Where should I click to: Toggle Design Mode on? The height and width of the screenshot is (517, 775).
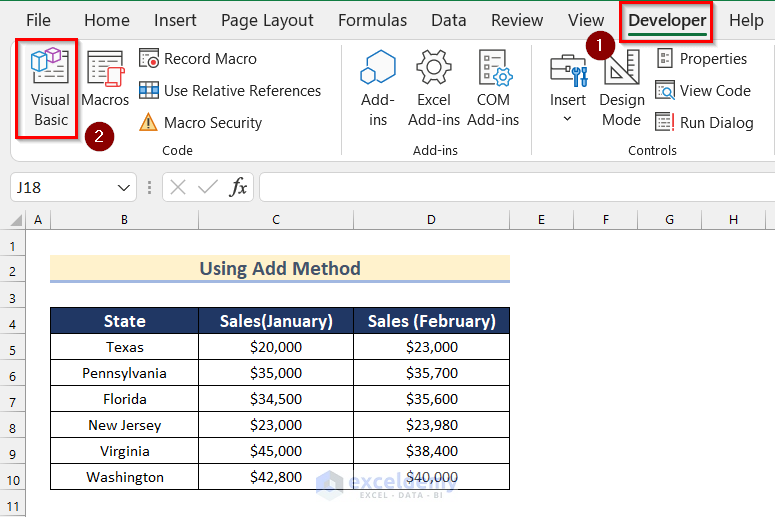point(621,89)
